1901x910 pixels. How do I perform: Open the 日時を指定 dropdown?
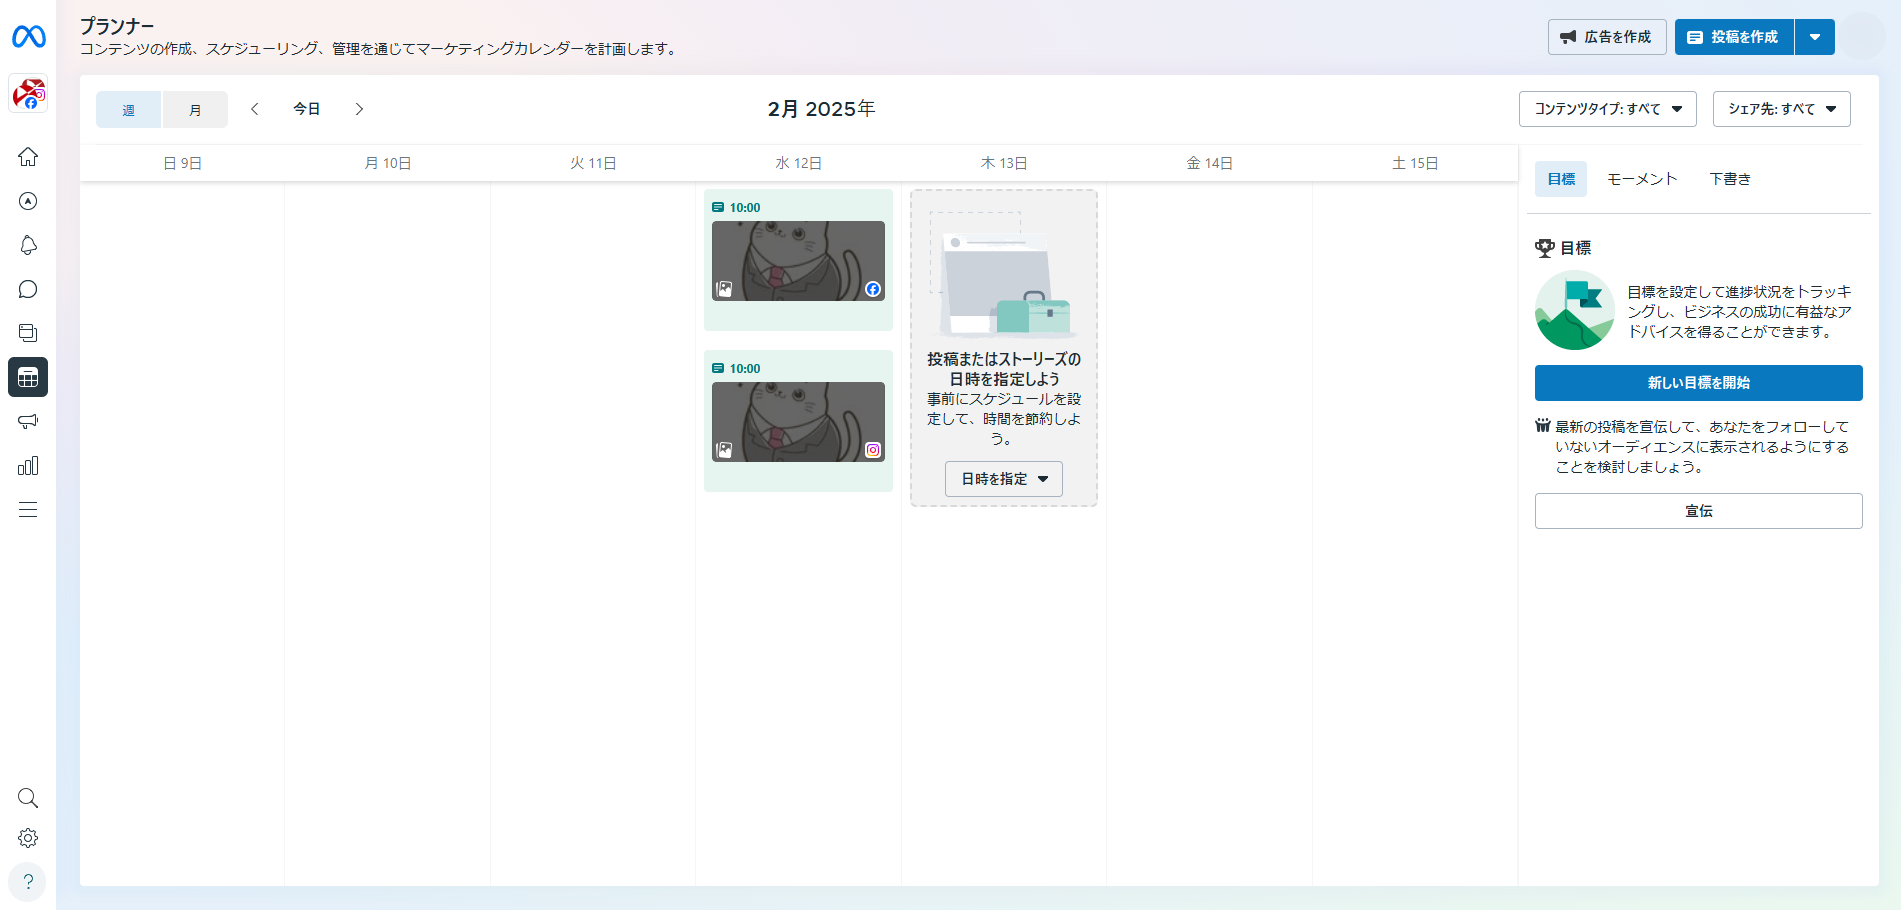point(1003,479)
